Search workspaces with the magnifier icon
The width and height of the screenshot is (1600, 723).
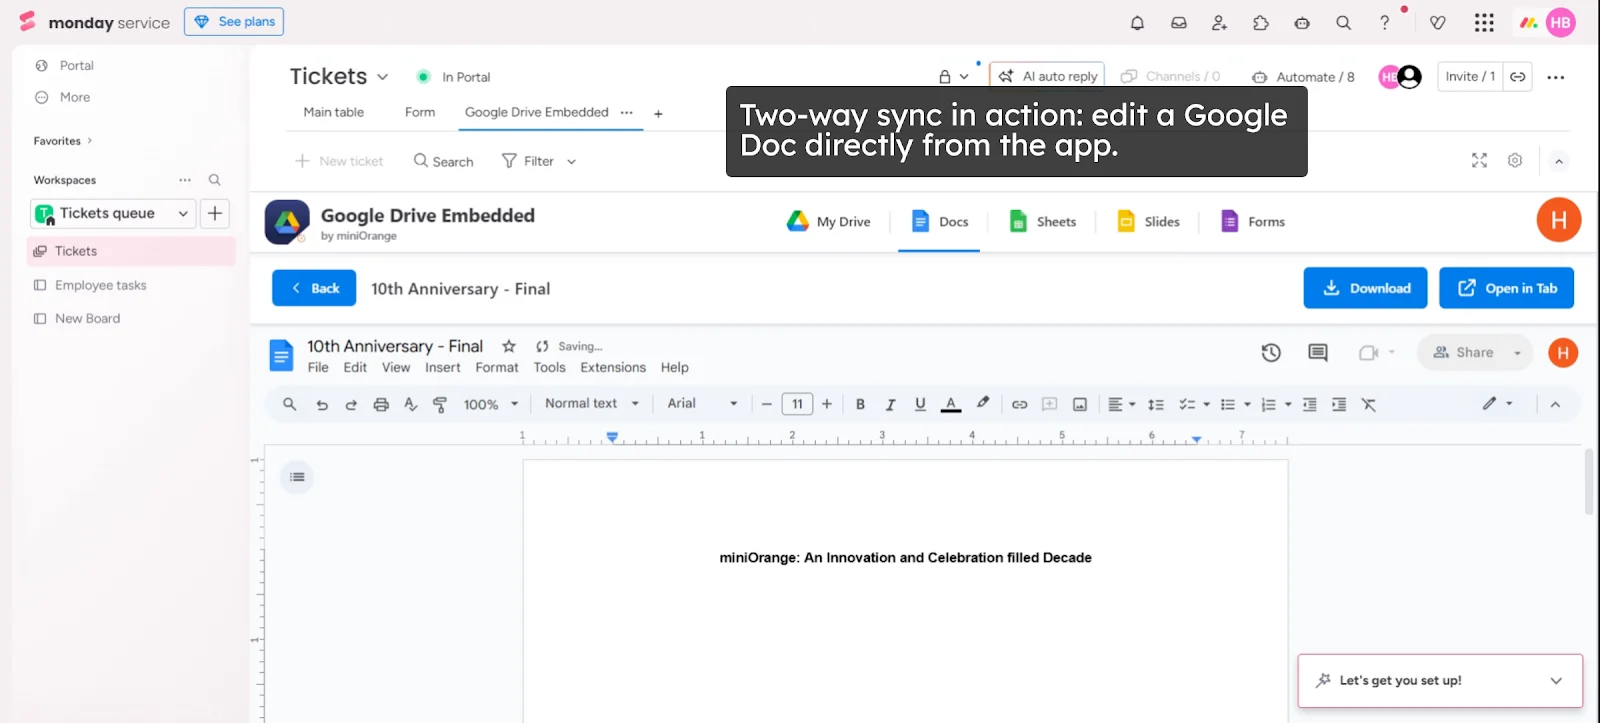(x=214, y=180)
